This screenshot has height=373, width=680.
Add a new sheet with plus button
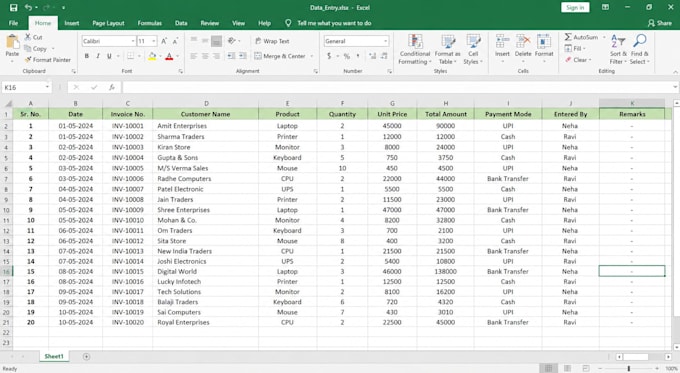tap(86, 357)
